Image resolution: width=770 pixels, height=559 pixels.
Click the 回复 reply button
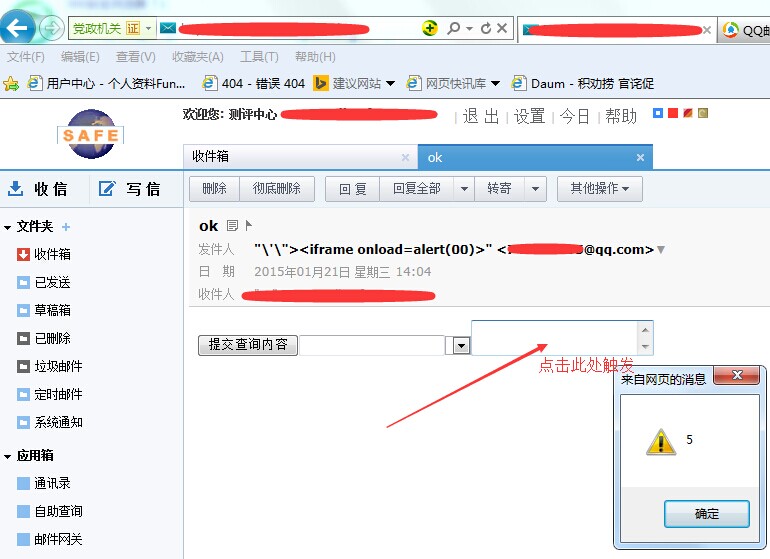click(353, 189)
